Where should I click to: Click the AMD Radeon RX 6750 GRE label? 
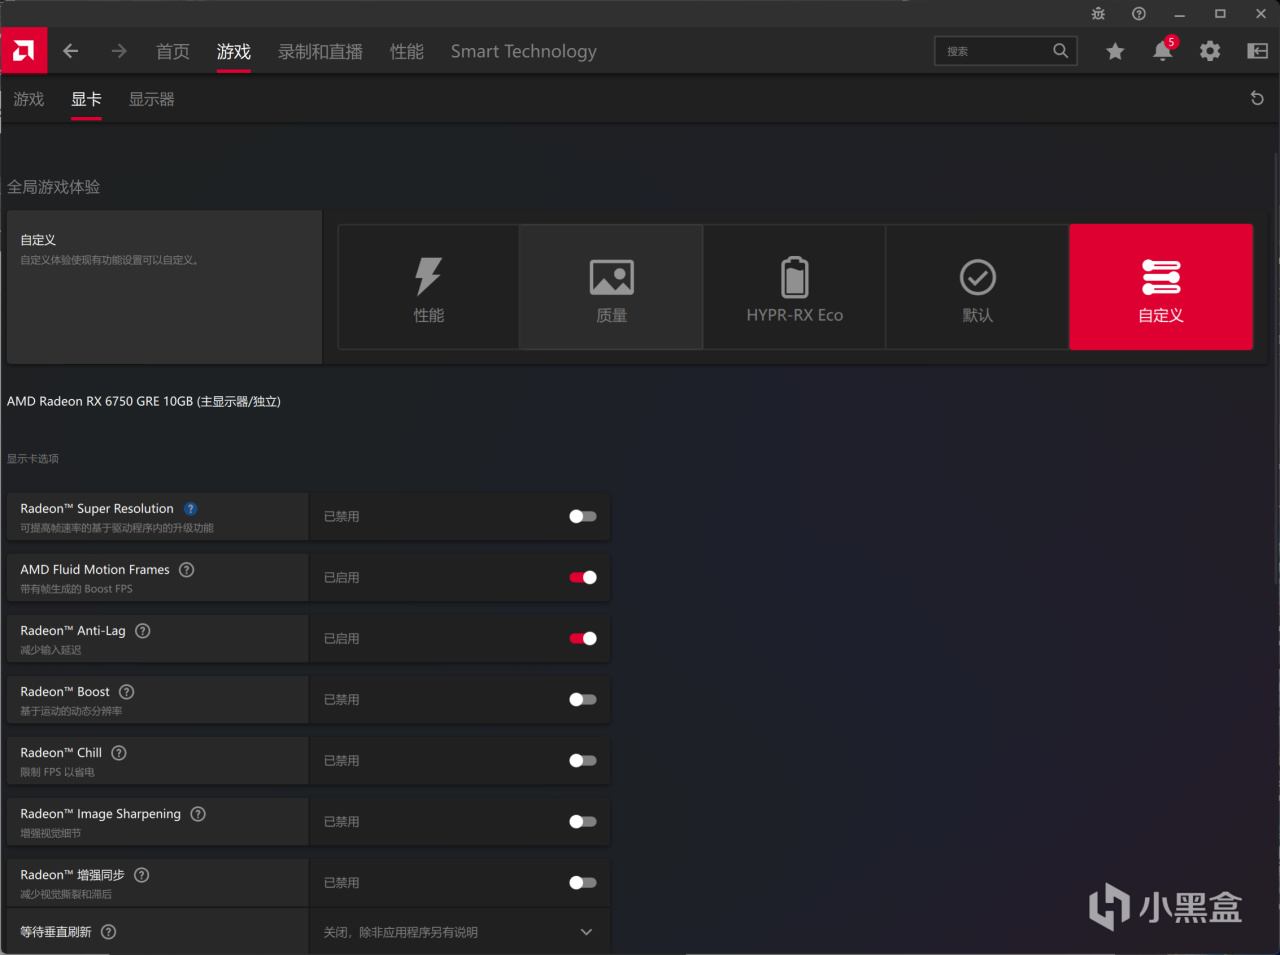[144, 402]
